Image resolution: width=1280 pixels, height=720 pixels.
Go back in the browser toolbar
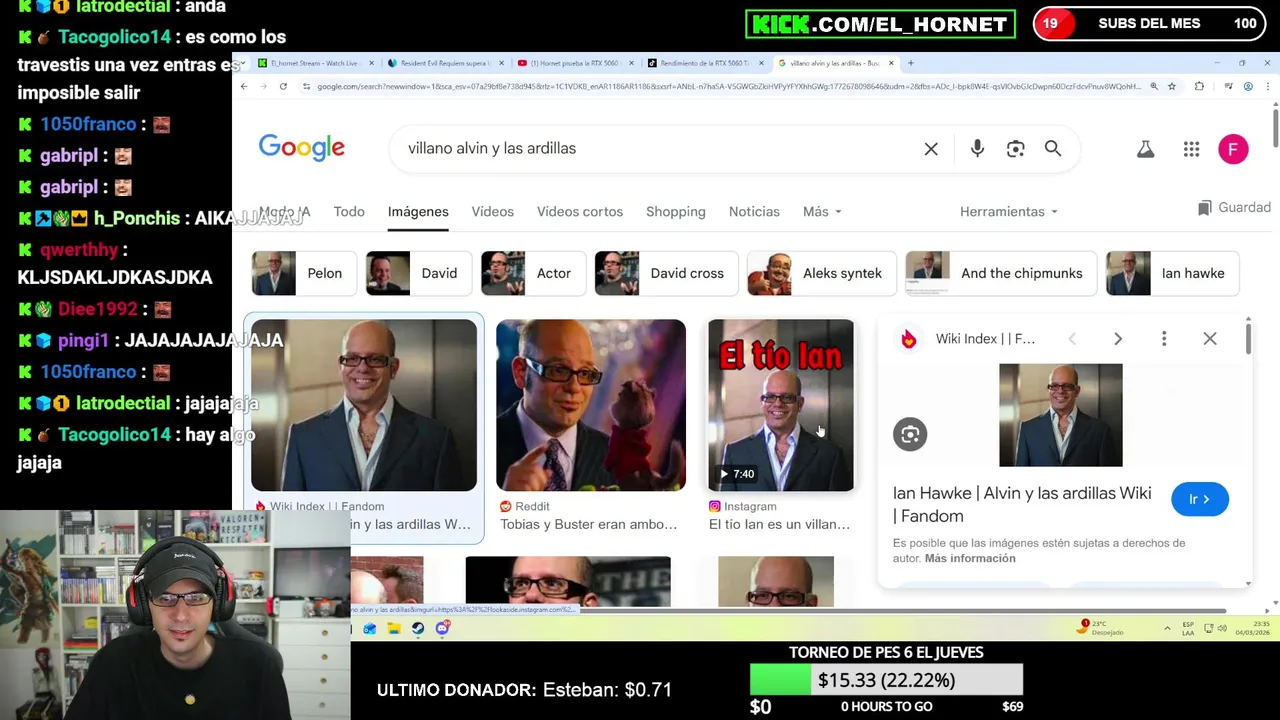coord(244,87)
